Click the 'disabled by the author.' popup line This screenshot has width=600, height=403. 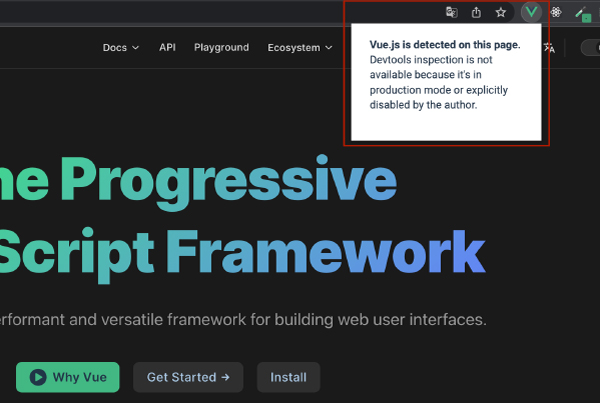[423, 104]
